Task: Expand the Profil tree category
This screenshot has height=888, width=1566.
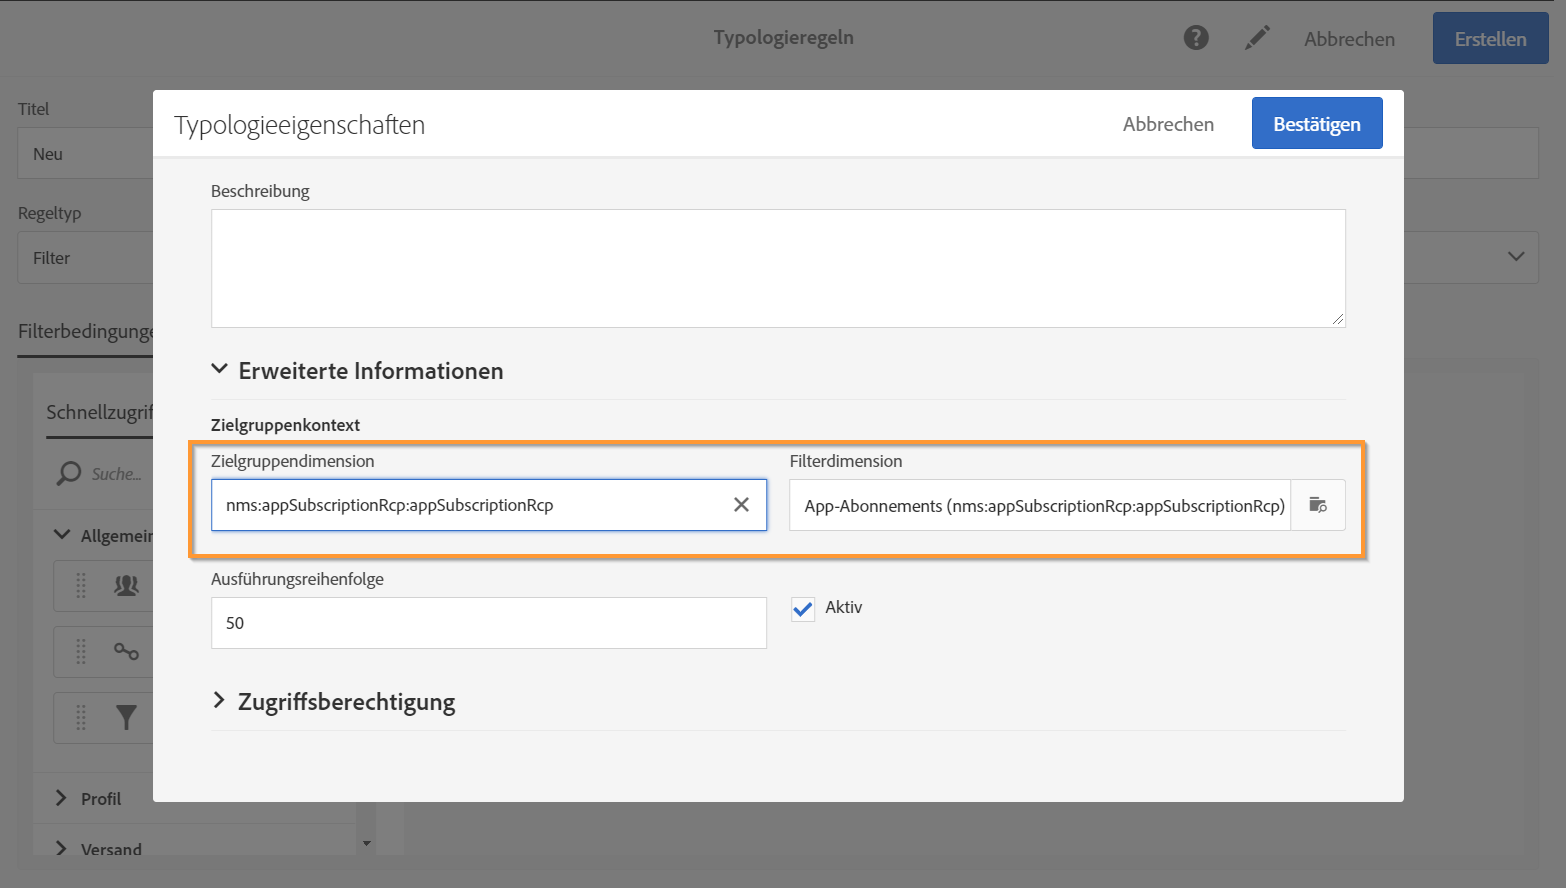Action: coord(61,798)
